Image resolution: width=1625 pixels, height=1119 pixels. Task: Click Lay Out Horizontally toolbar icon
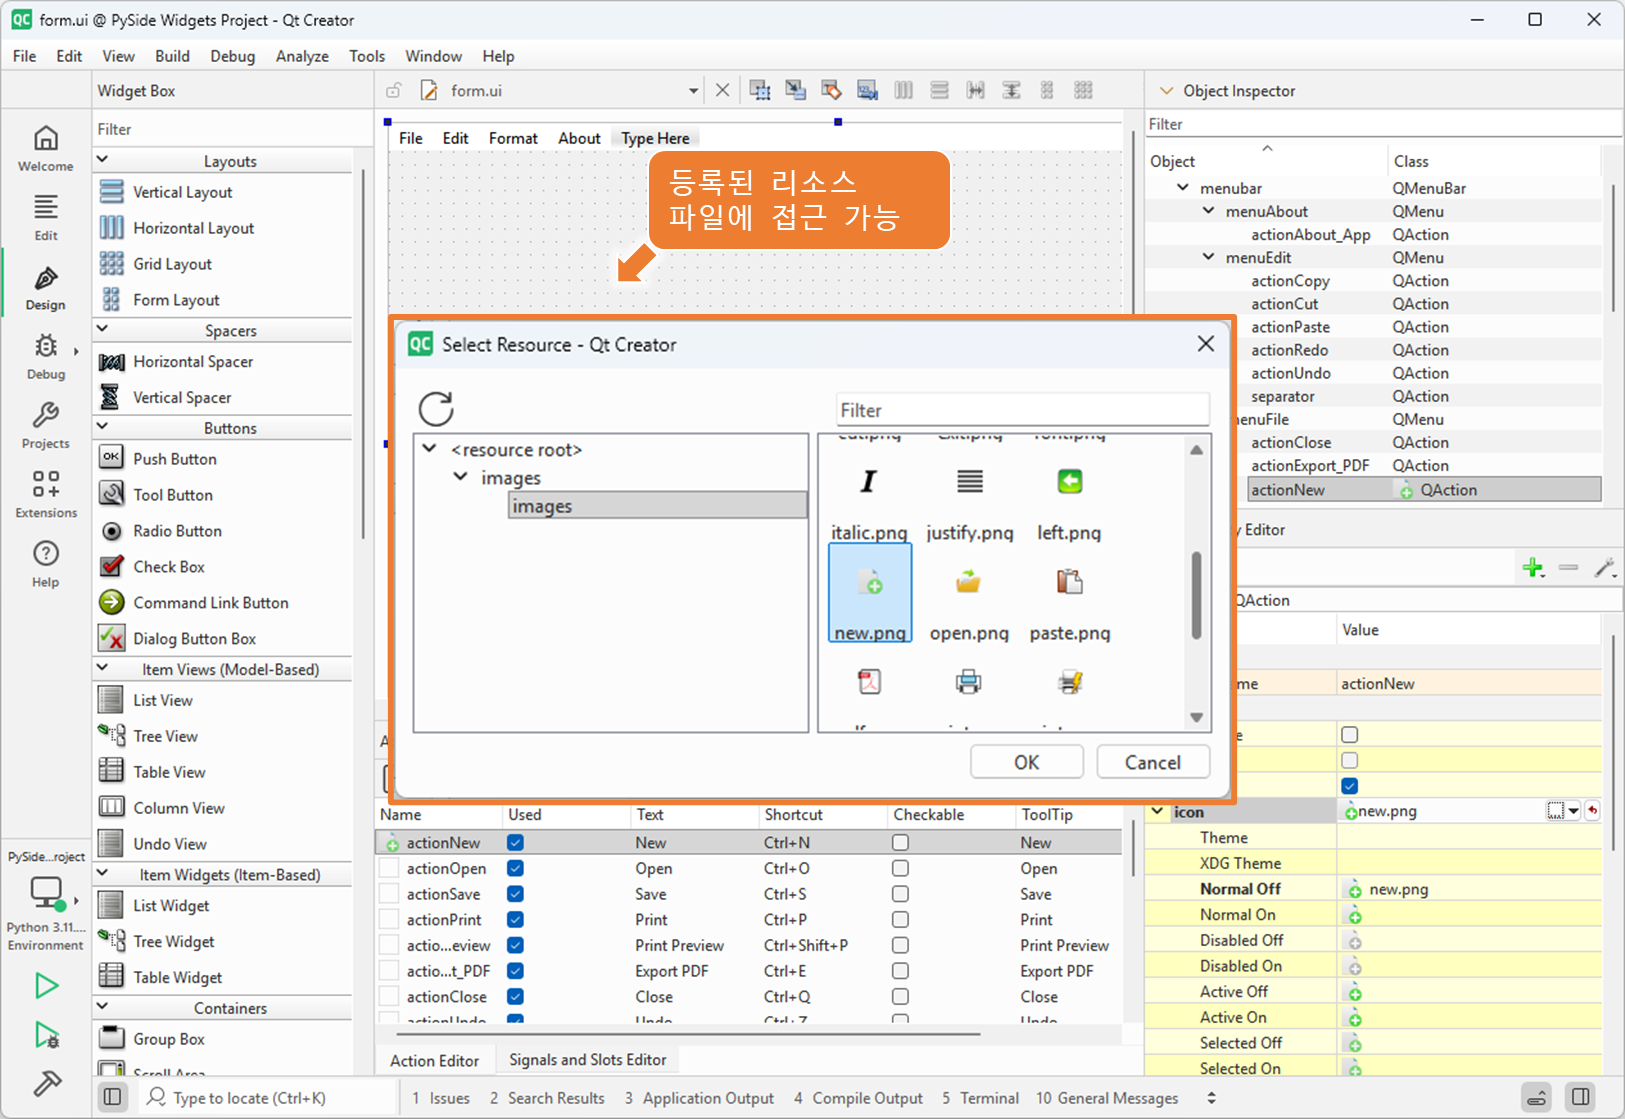click(x=903, y=90)
